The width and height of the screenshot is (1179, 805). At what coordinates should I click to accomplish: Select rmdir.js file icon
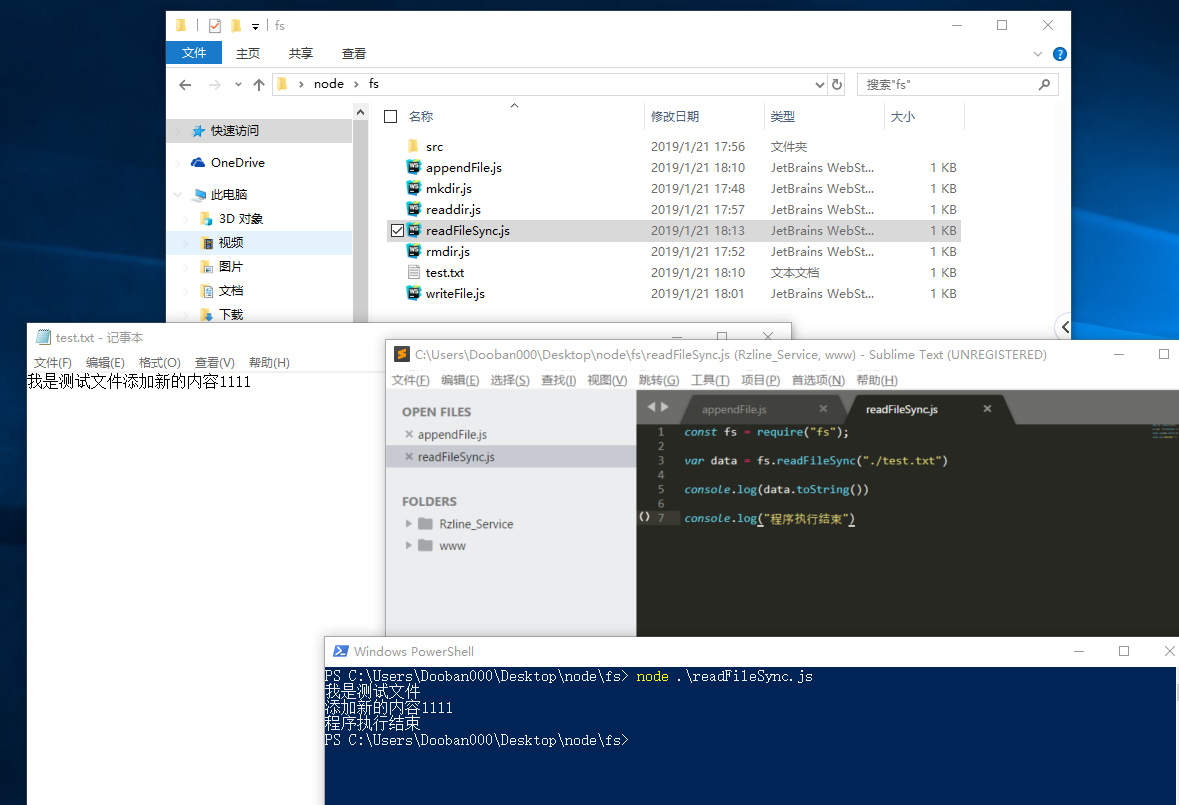click(414, 251)
